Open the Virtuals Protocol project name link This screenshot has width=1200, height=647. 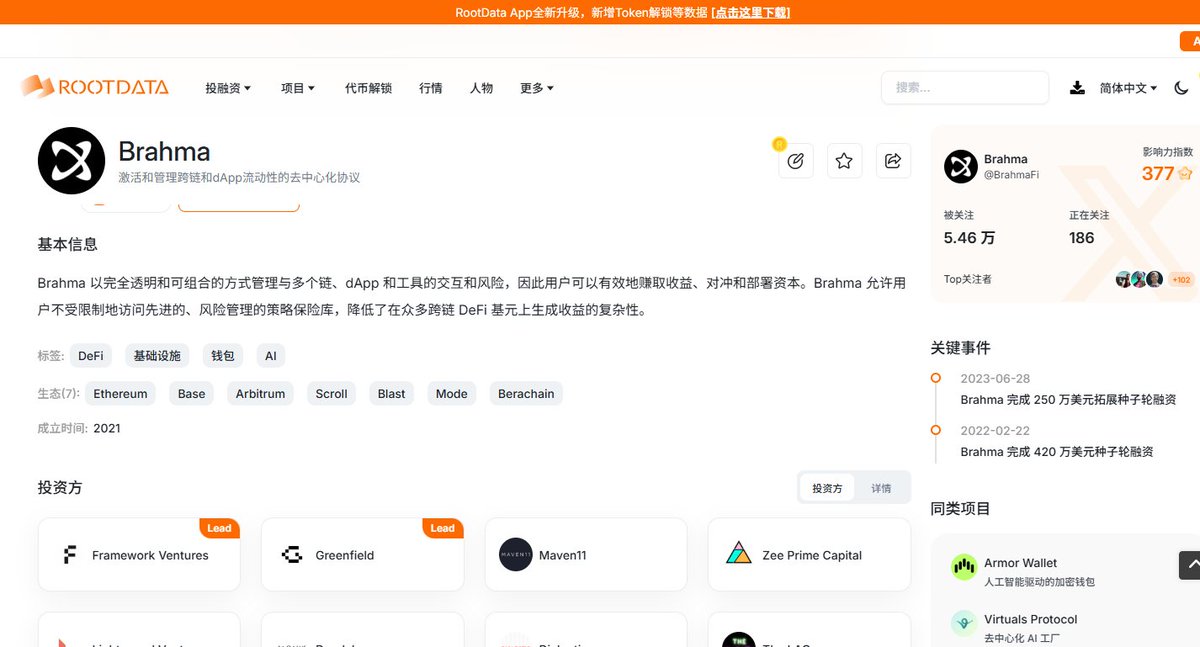pos(1030,619)
